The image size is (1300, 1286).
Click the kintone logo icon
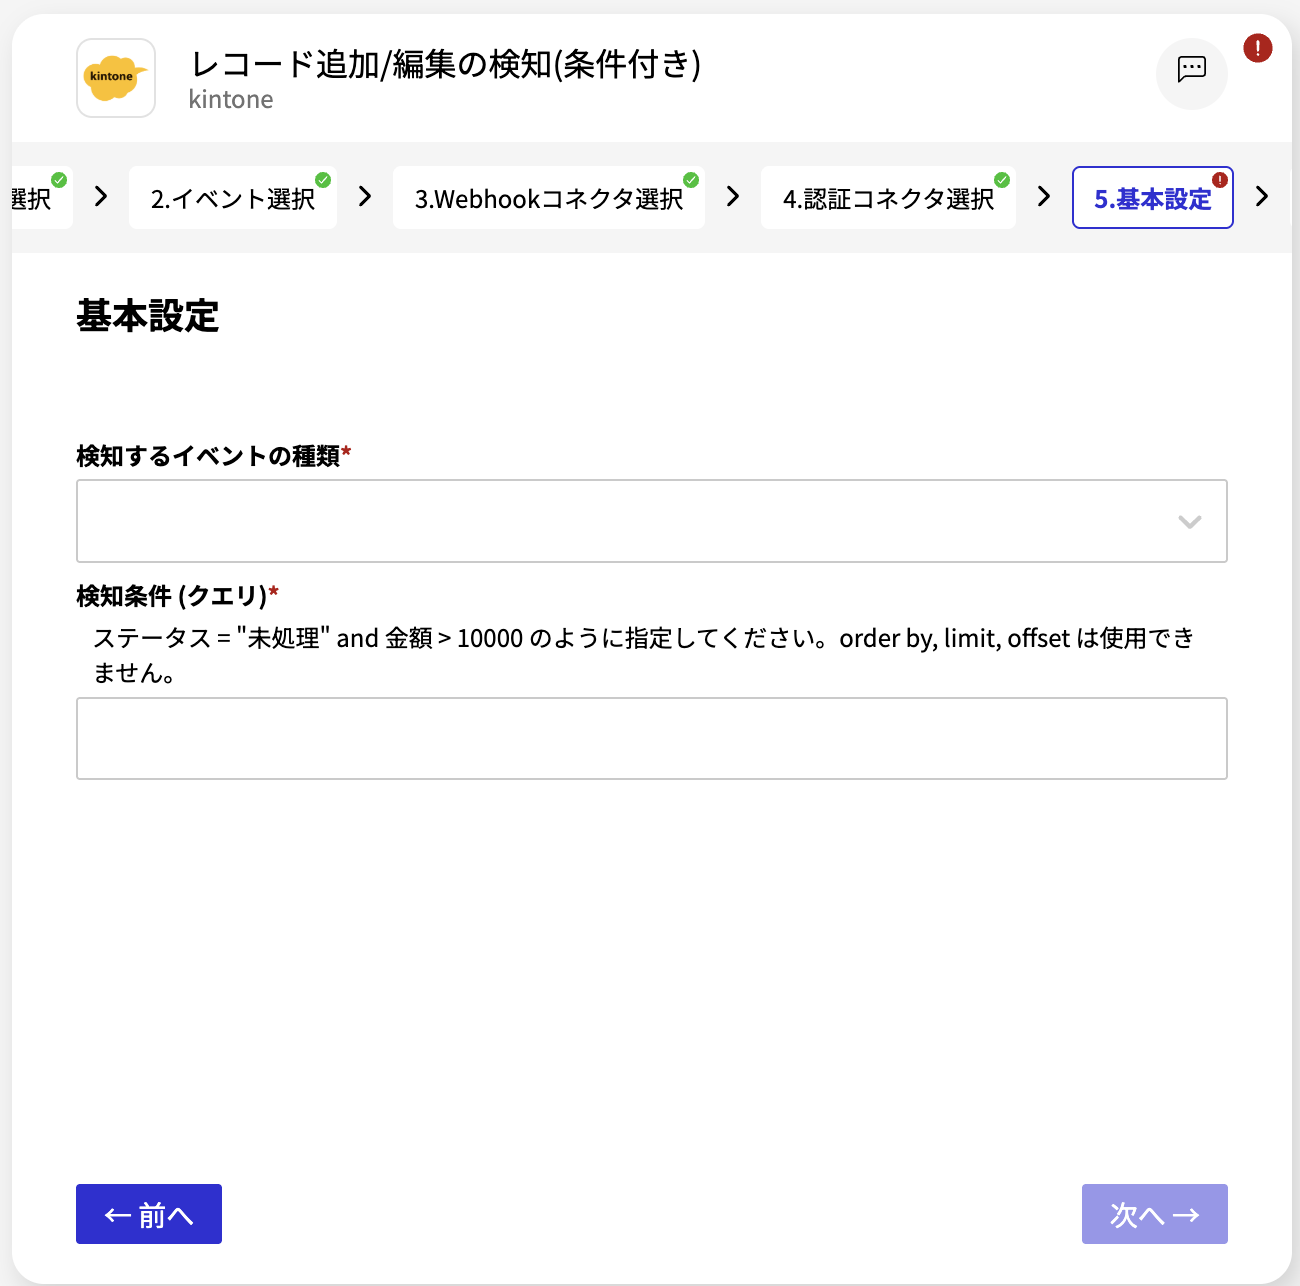116,78
